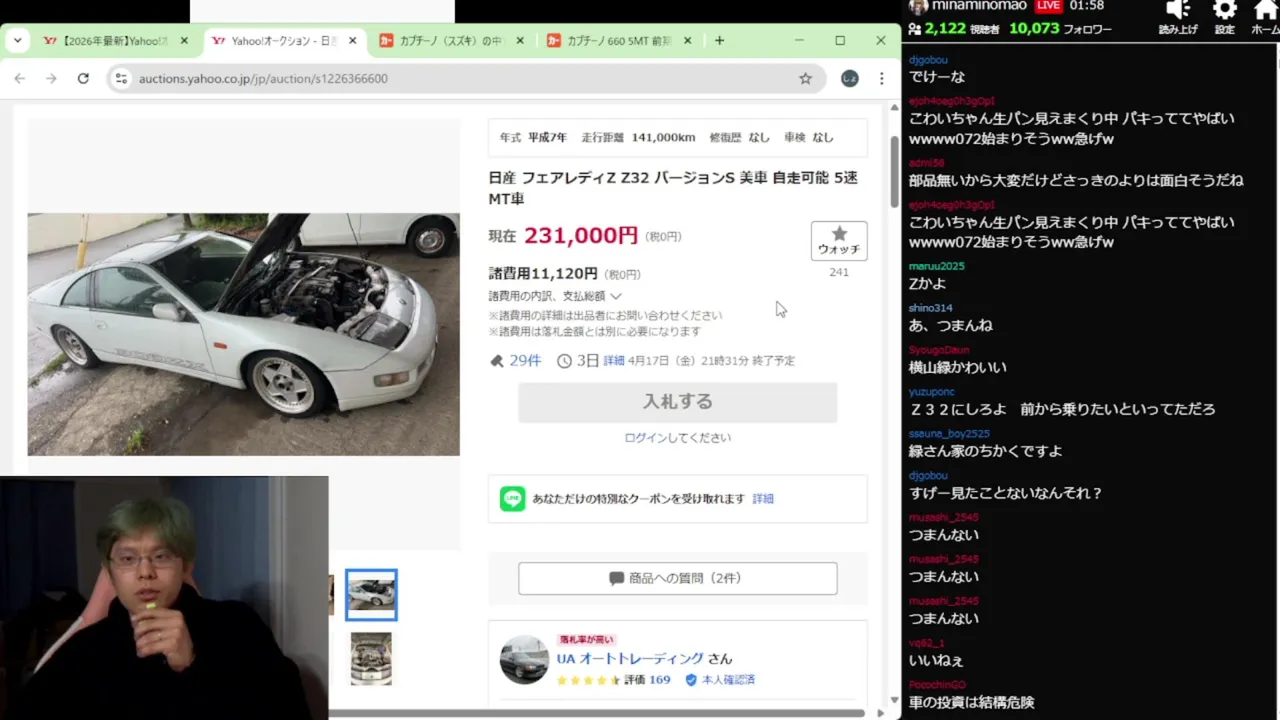Image resolution: width=1280 pixels, height=720 pixels.
Task: Click the auction title 日産 フェアレディZ Z32
Action: 673,188
